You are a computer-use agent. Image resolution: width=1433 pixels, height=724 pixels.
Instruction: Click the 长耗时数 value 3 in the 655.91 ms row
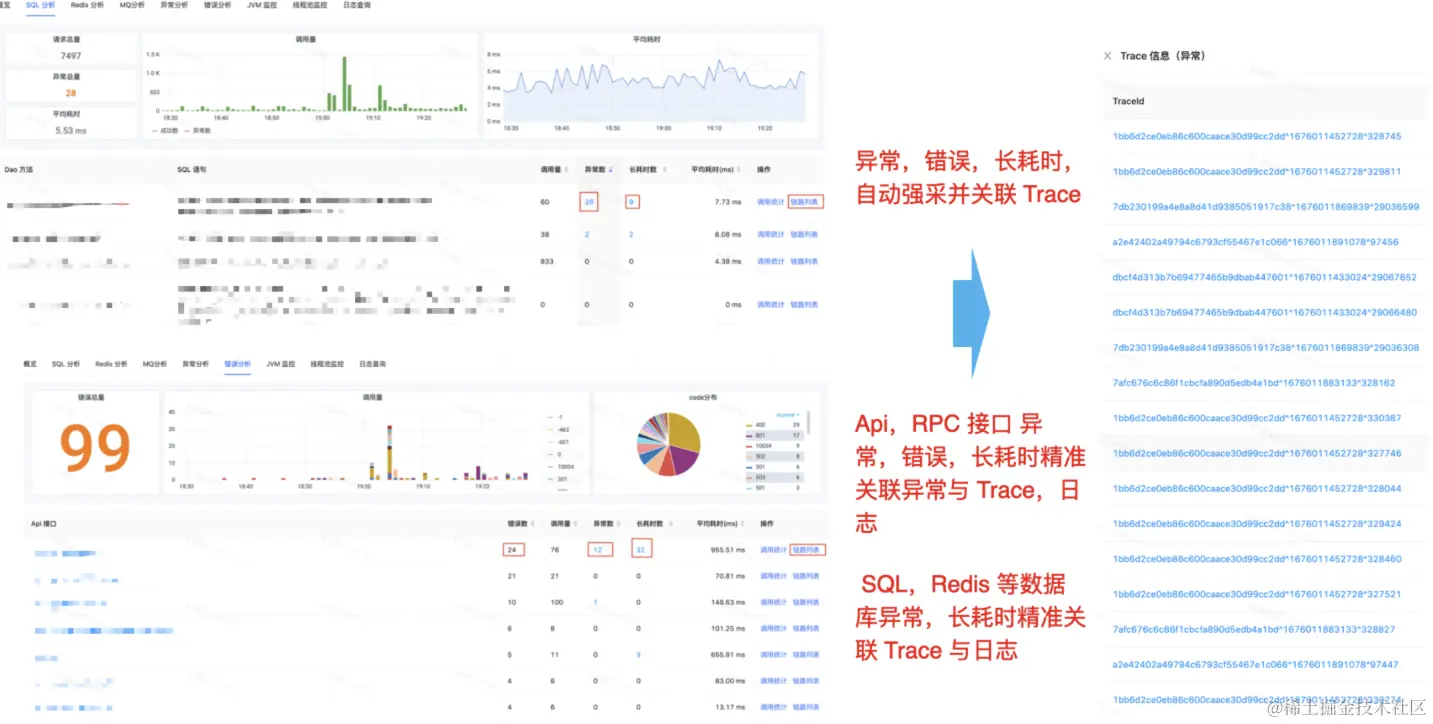click(x=640, y=655)
